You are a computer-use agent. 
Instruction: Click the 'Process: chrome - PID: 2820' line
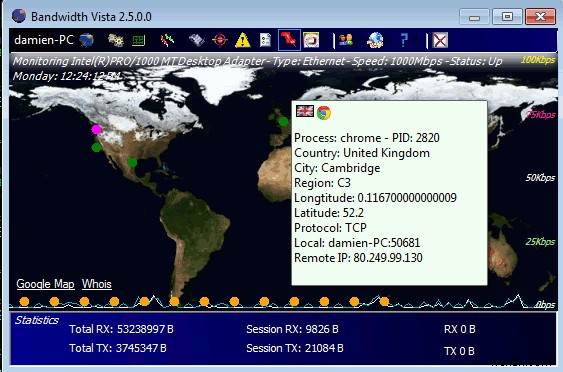pos(367,138)
